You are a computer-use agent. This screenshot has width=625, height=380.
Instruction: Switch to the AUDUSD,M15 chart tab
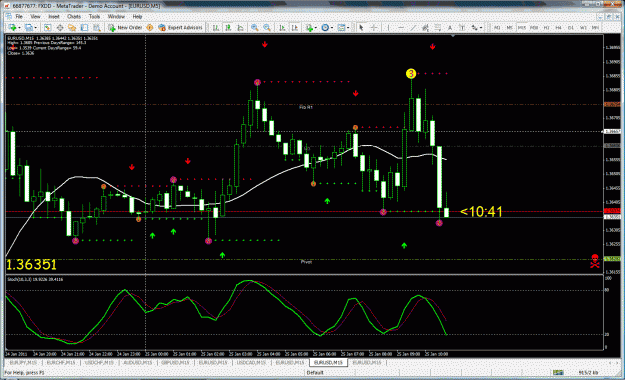(x=138, y=362)
